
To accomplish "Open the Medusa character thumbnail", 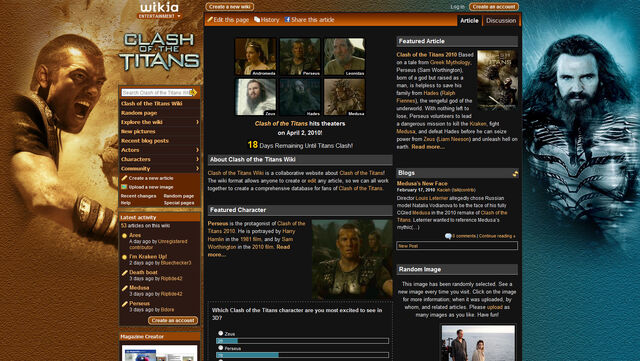I will click(344, 97).
